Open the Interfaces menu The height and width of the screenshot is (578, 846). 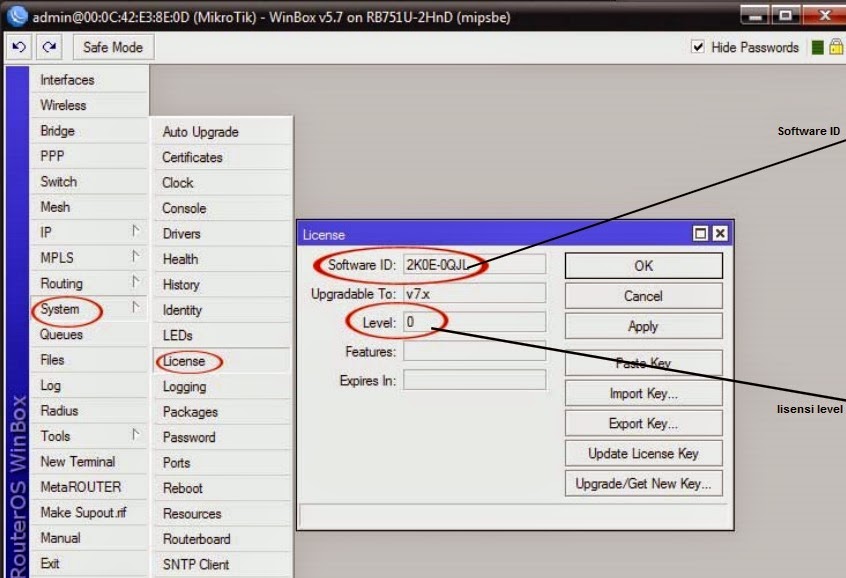[89, 80]
